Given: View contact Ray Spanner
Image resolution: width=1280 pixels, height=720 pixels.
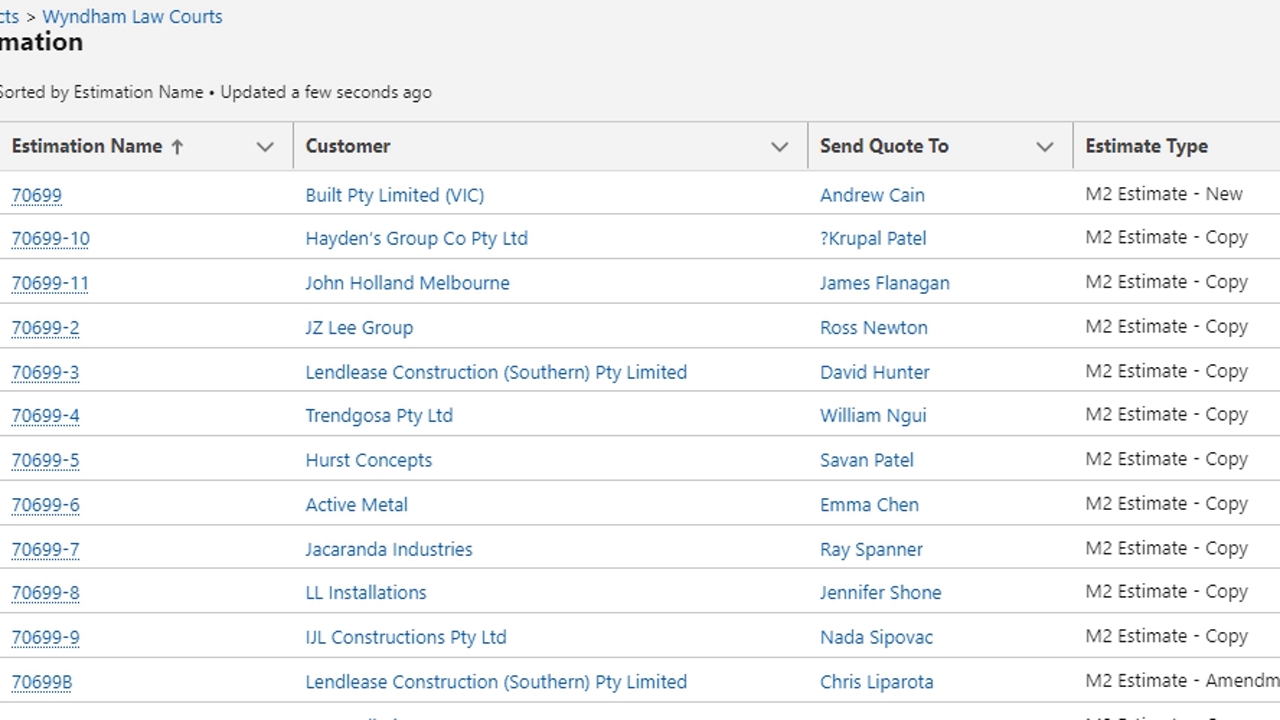Looking at the screenshot, I should [871, 550].
